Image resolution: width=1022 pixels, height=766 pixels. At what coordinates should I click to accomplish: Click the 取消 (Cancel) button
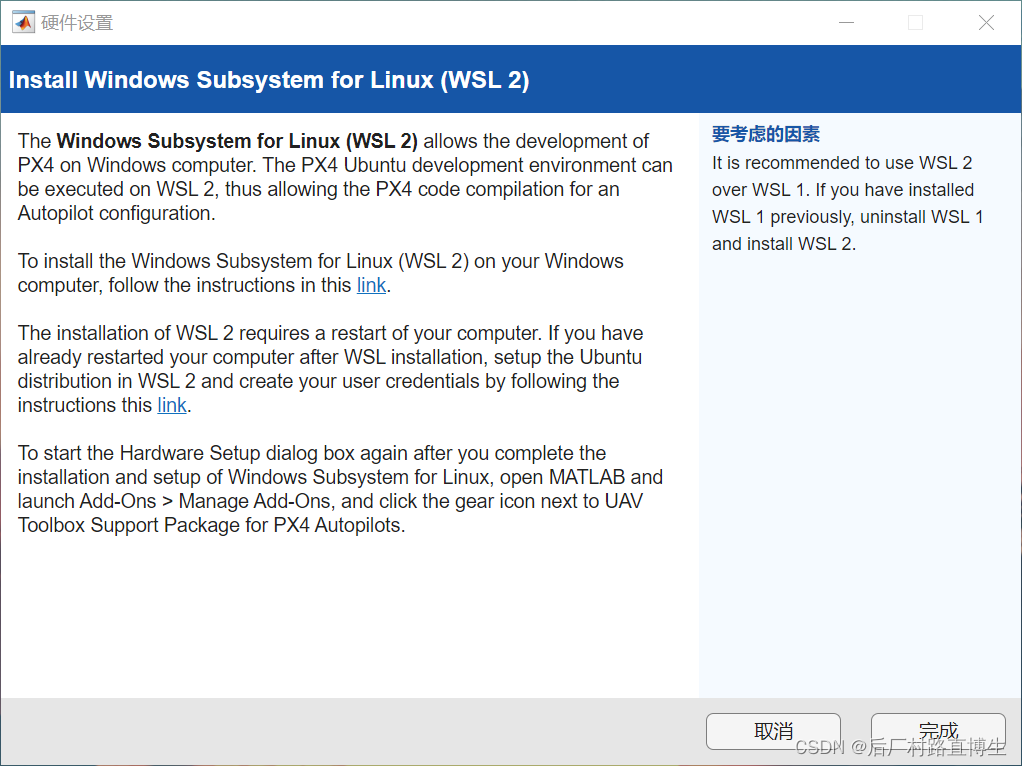(x=773, y=731)
